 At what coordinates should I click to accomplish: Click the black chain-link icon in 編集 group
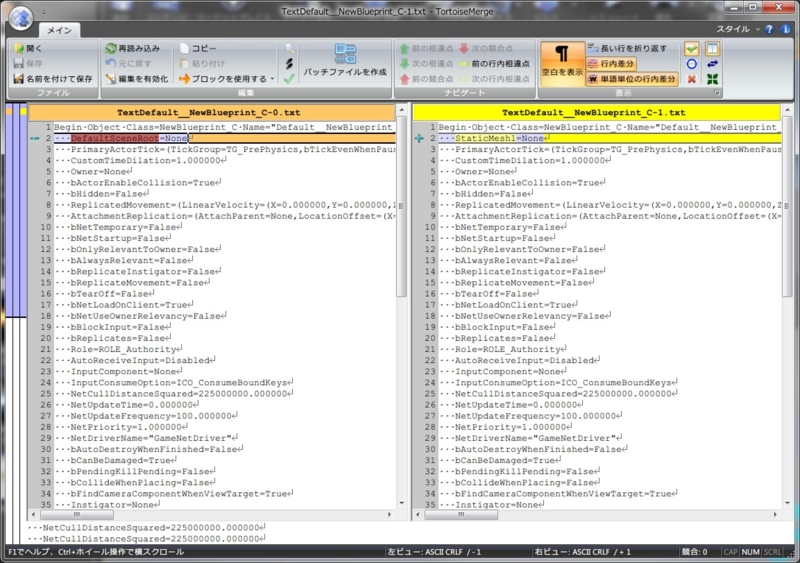[289, 63]
